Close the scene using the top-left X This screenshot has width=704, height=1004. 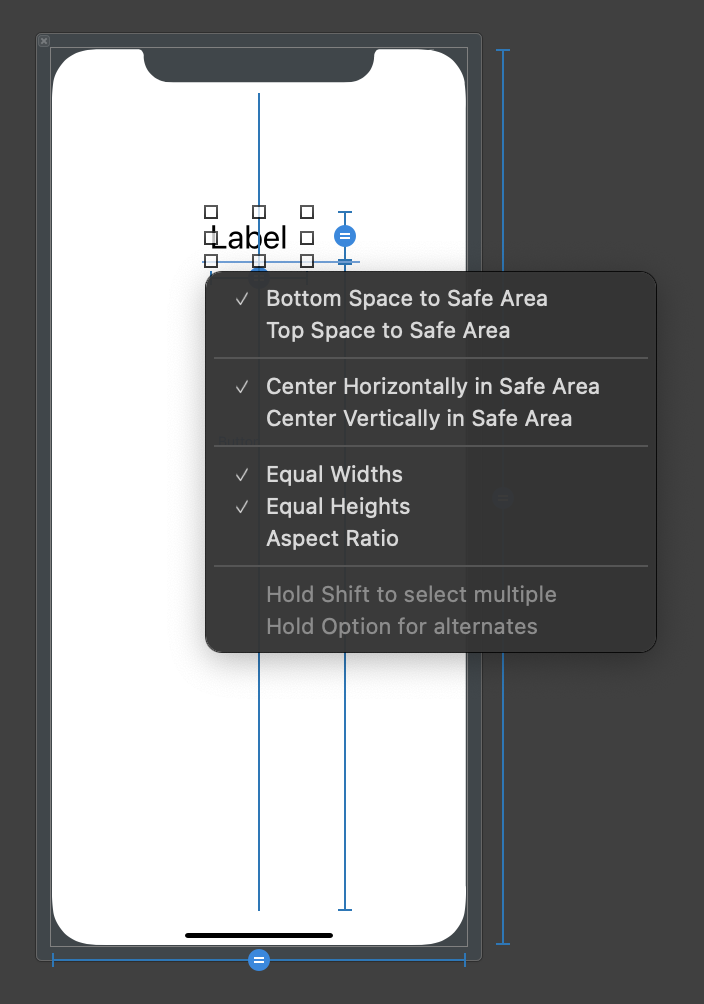[x=44, y=41]
